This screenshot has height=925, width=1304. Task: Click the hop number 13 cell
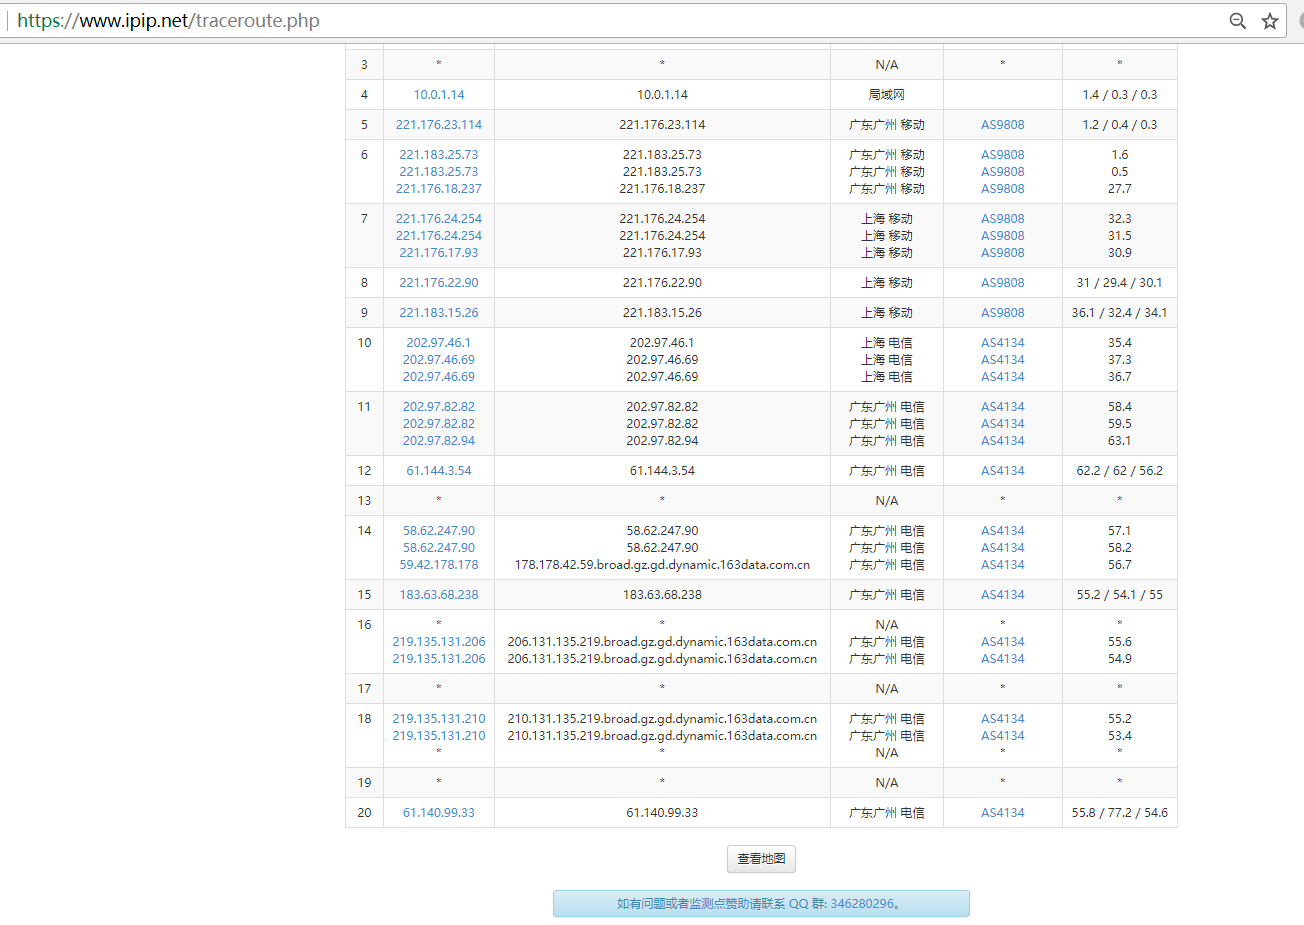364,501
